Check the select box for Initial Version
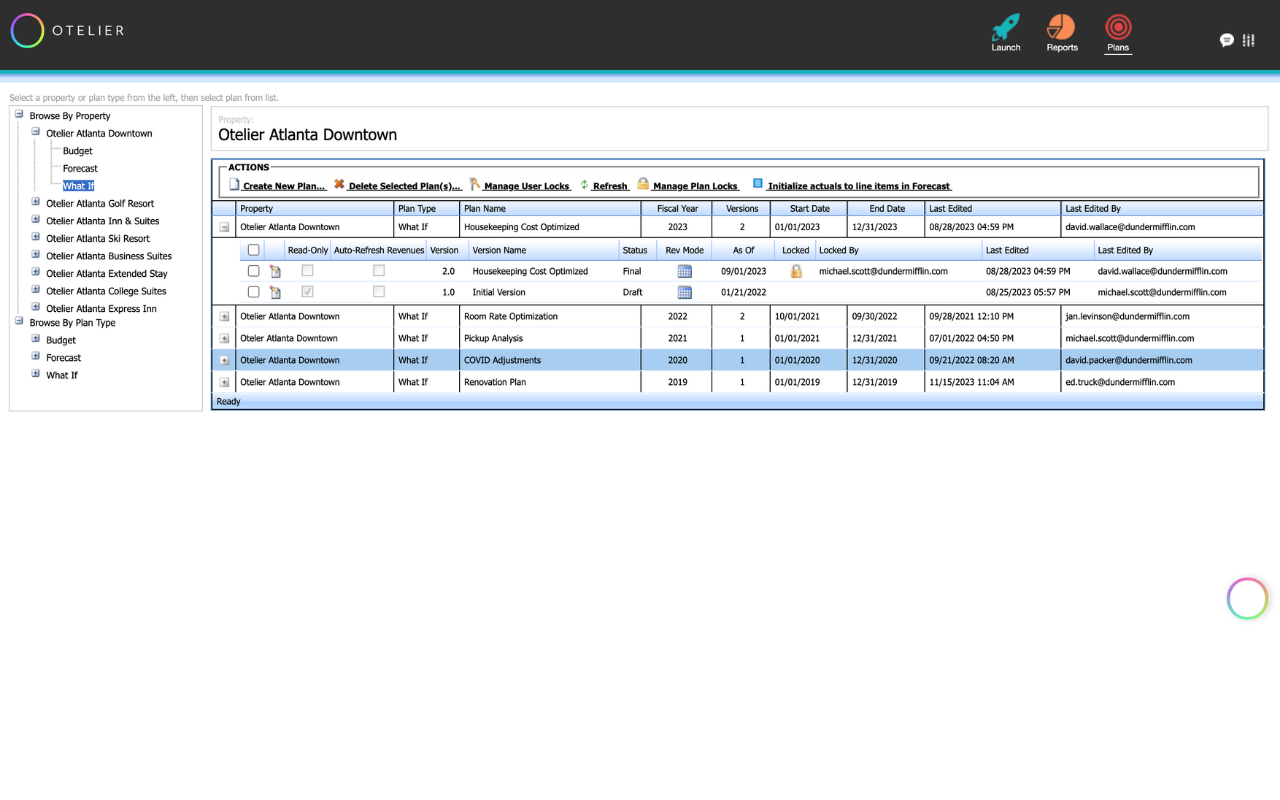This screenshot has height=800, width=1280. point(253,292)
